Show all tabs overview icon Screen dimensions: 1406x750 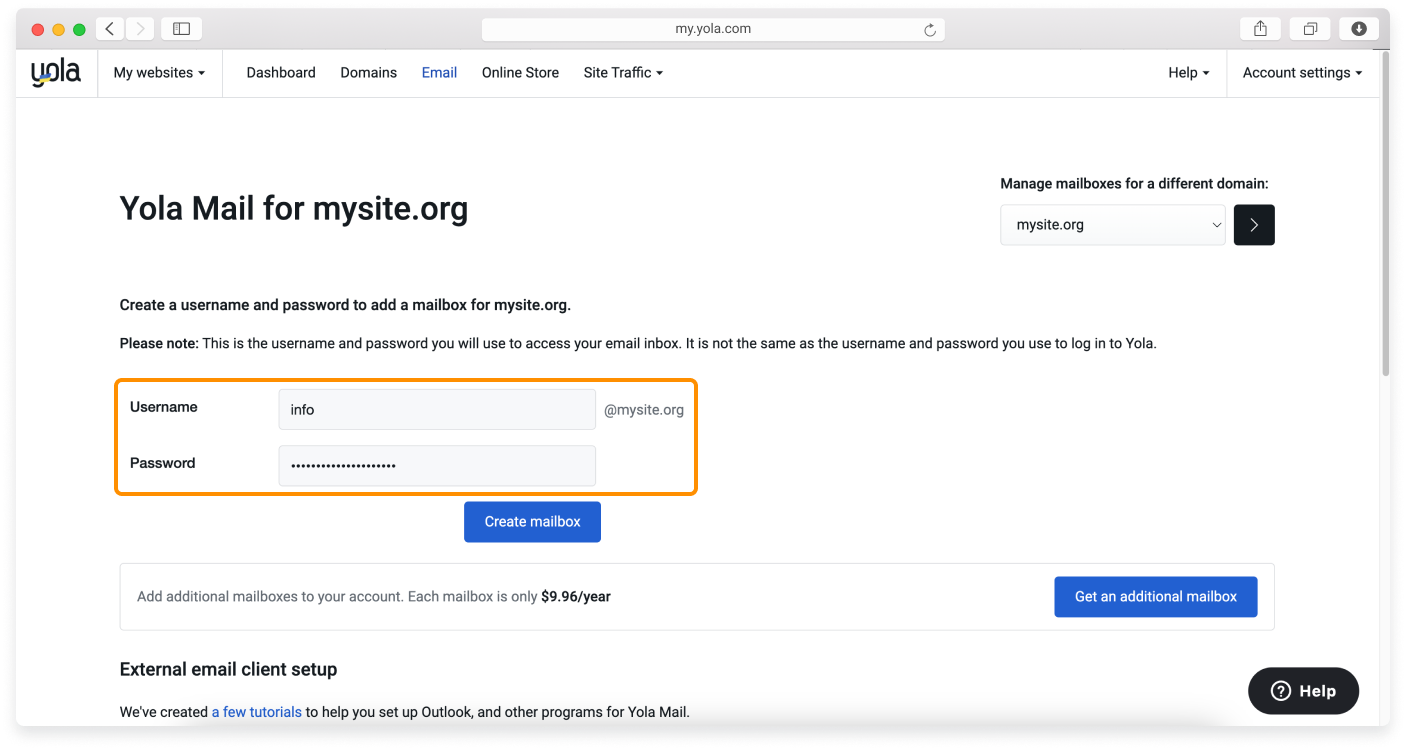coord(1310,29)
